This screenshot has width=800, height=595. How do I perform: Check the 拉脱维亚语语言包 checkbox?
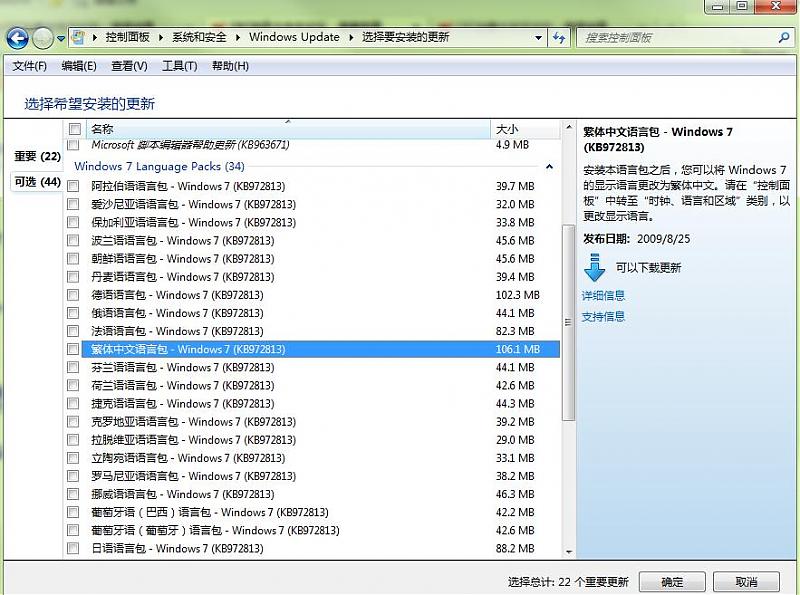[73, 440]
